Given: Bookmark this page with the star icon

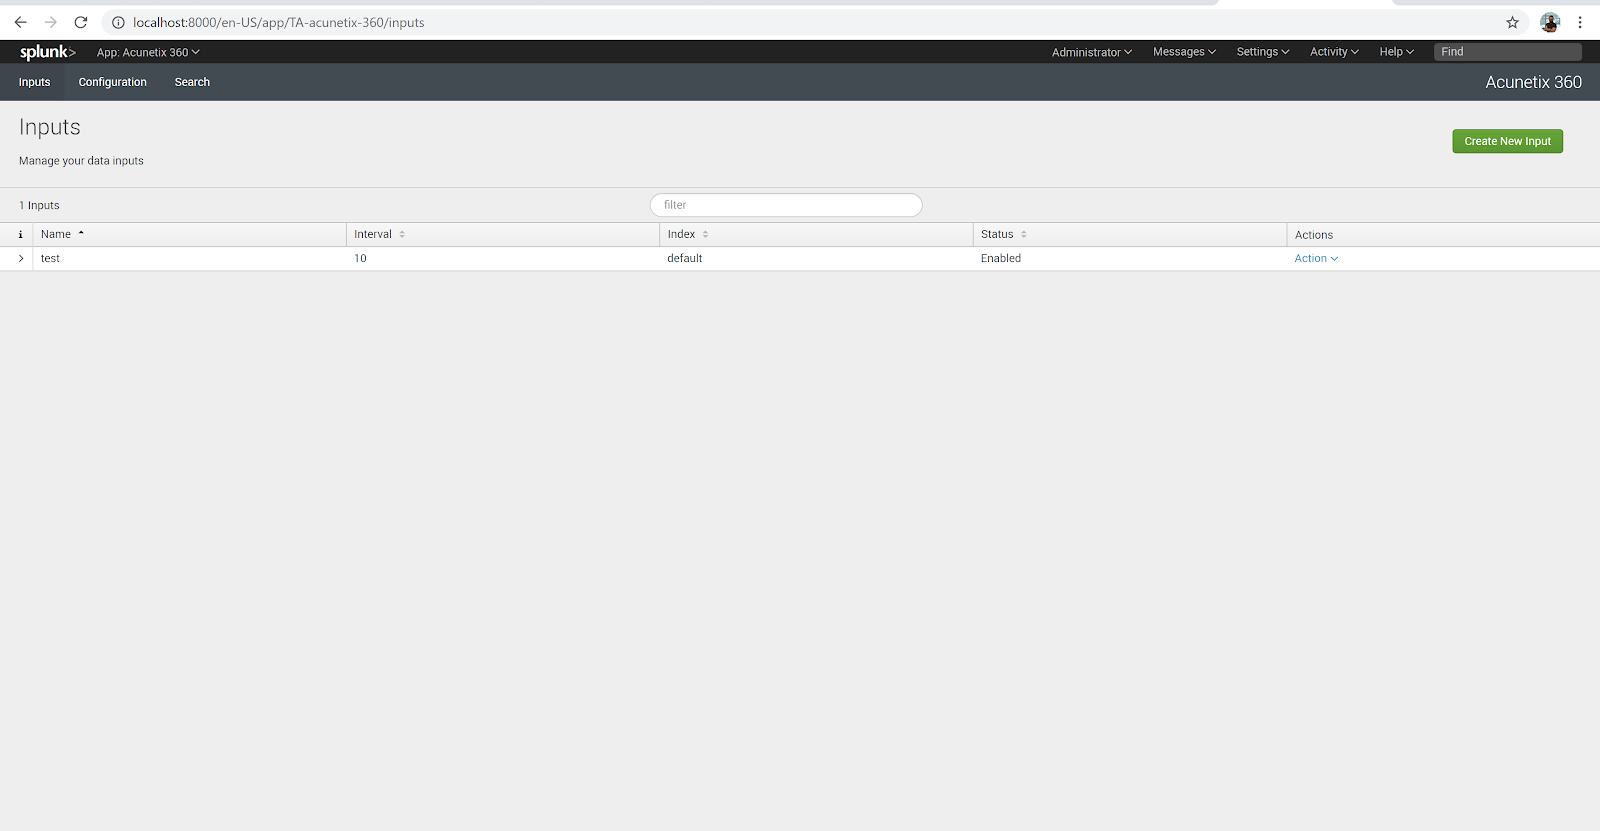Looking at the screenshot, I should [x=1512, y=22].
